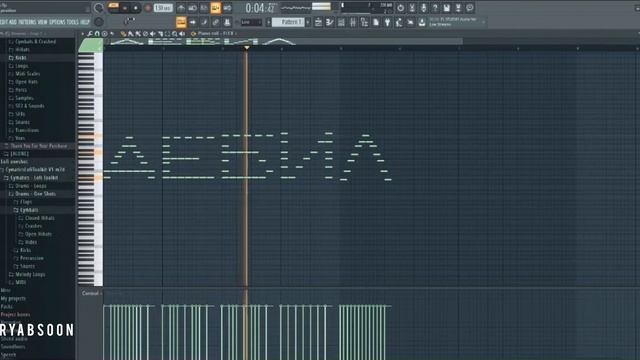The height and width of the screenshot is (360, 640).
Task: Click the multilink to controllers chain icon
Action: [x=216, y=22]
